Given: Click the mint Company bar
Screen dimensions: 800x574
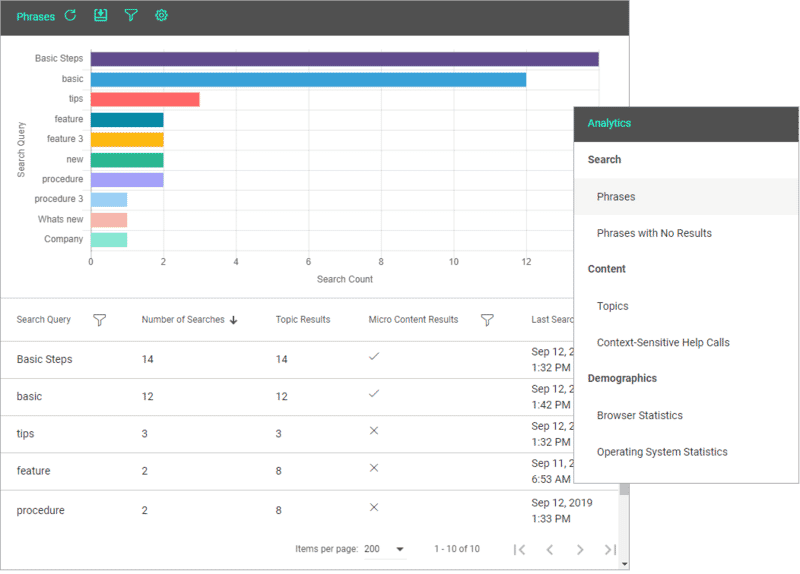Looking at the screenshot, I should pyautogui.click(x=109, y=240).
